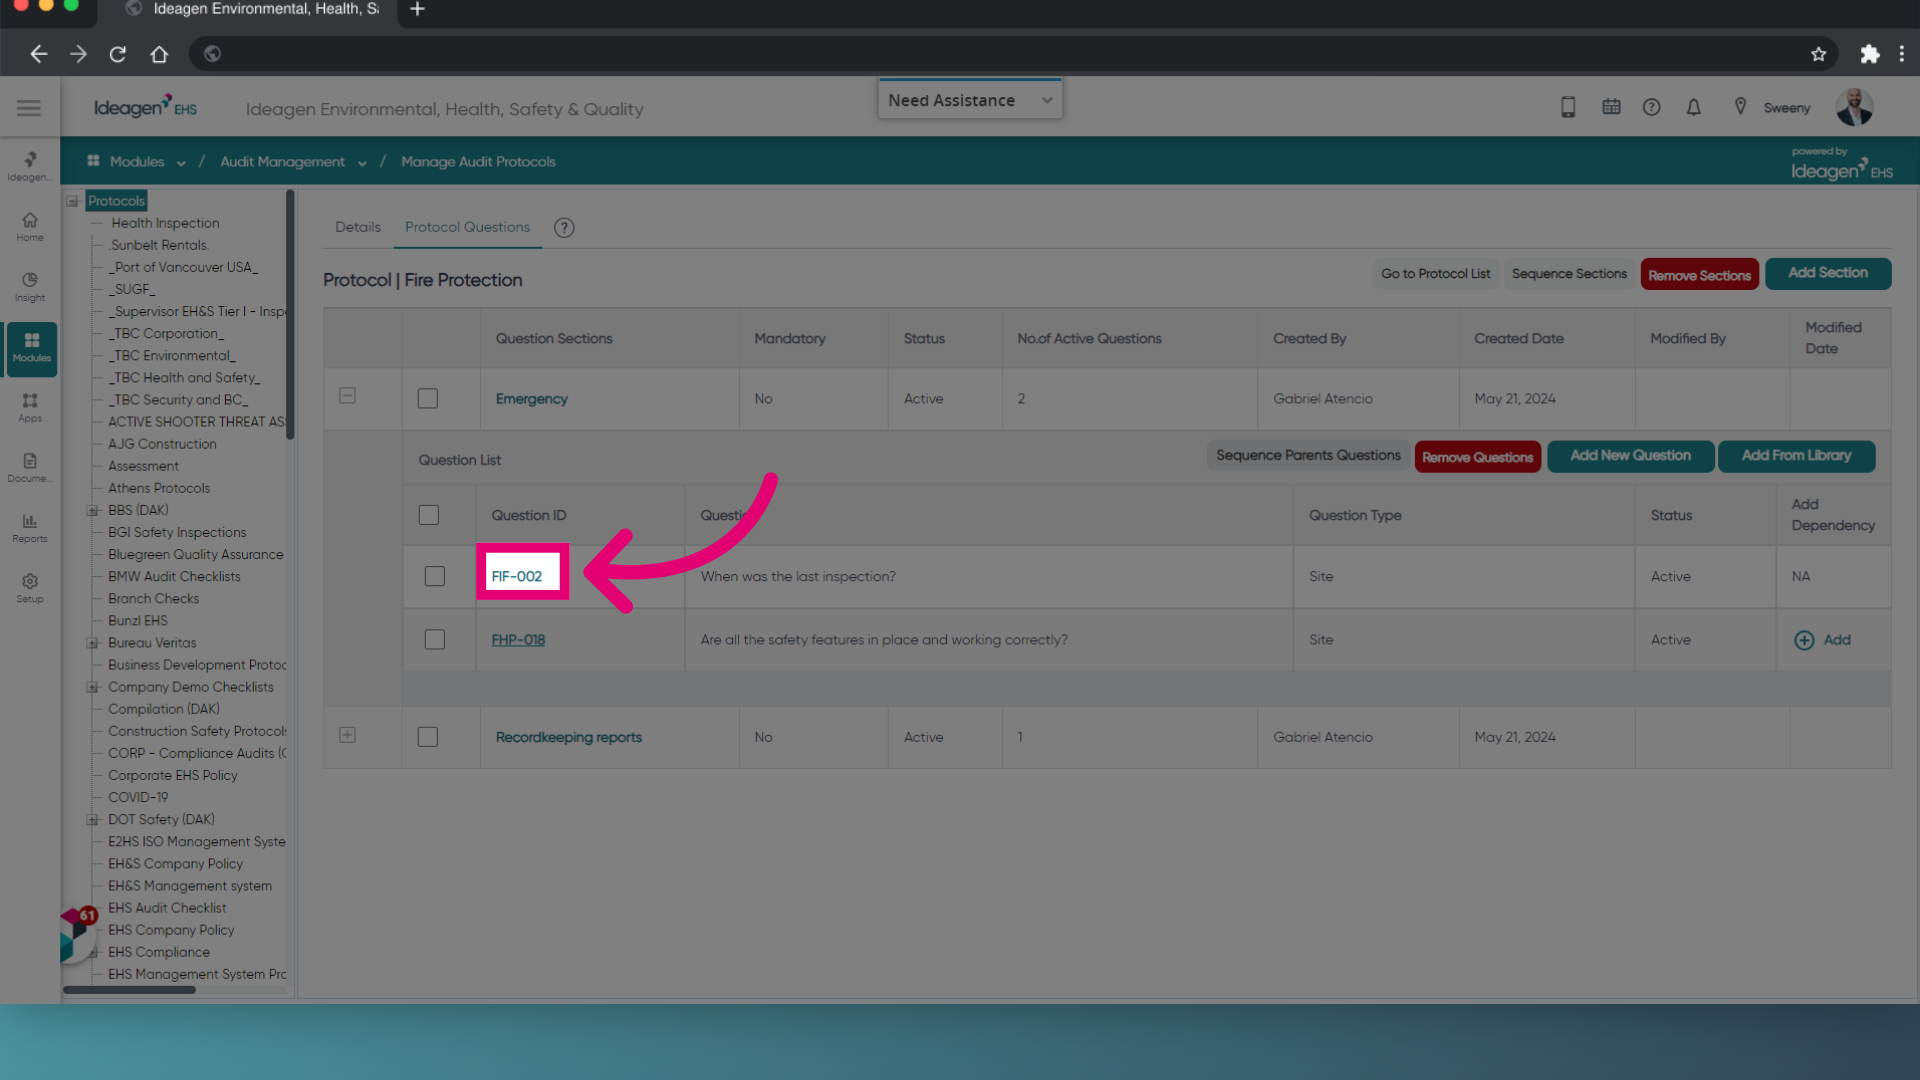This screenshot has width=1920, height=1080.
Task: Open the Home sidebar icon
Action: pos(30,227)
